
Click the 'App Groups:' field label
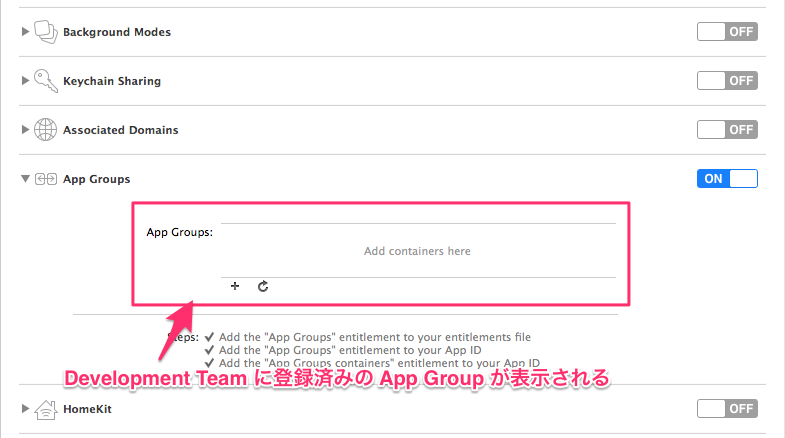pos(179,232)
